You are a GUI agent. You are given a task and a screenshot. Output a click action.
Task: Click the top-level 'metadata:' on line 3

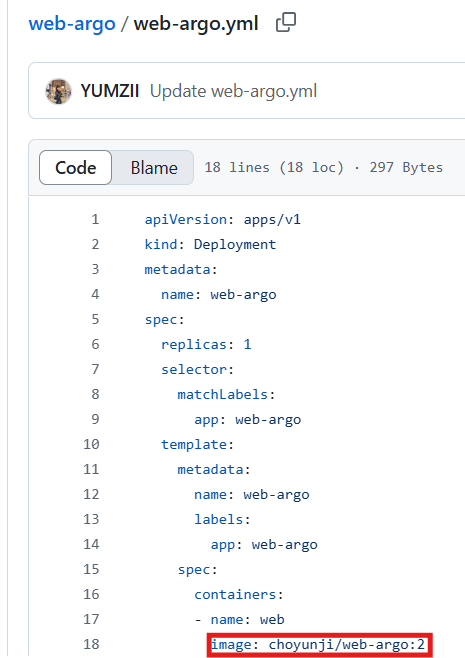pos(181,269)
